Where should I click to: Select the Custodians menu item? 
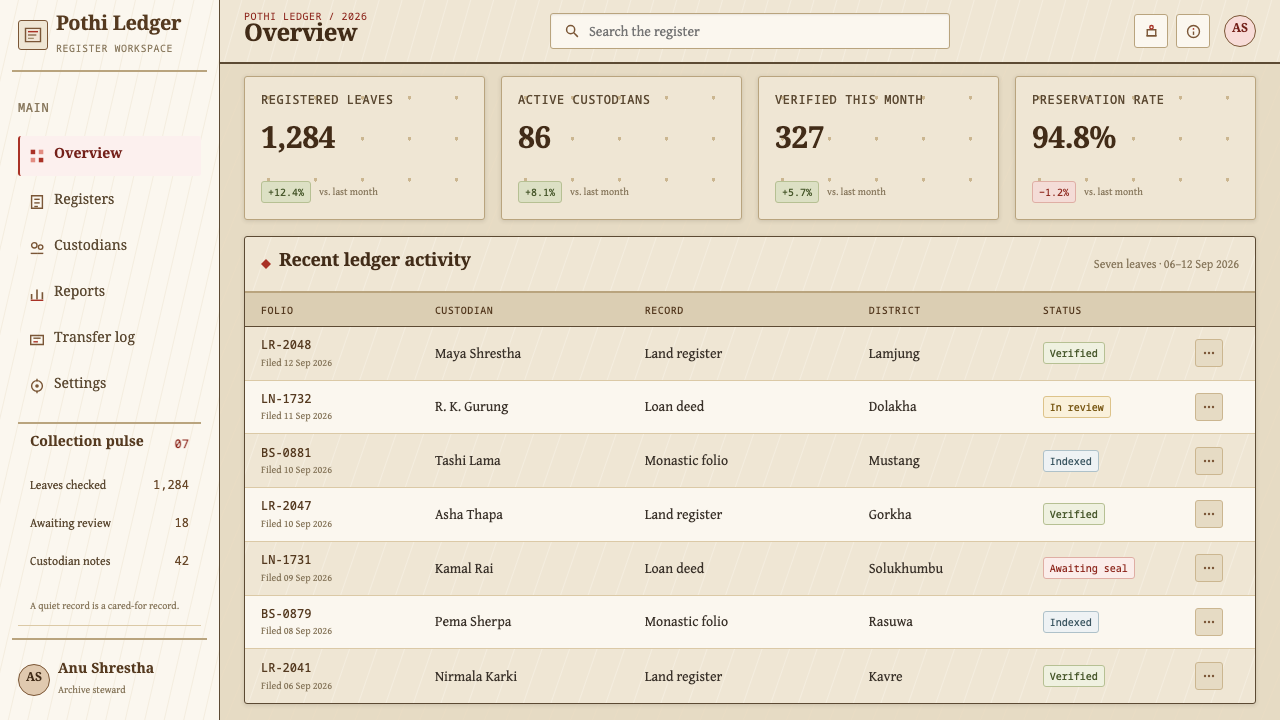(109, 247)
